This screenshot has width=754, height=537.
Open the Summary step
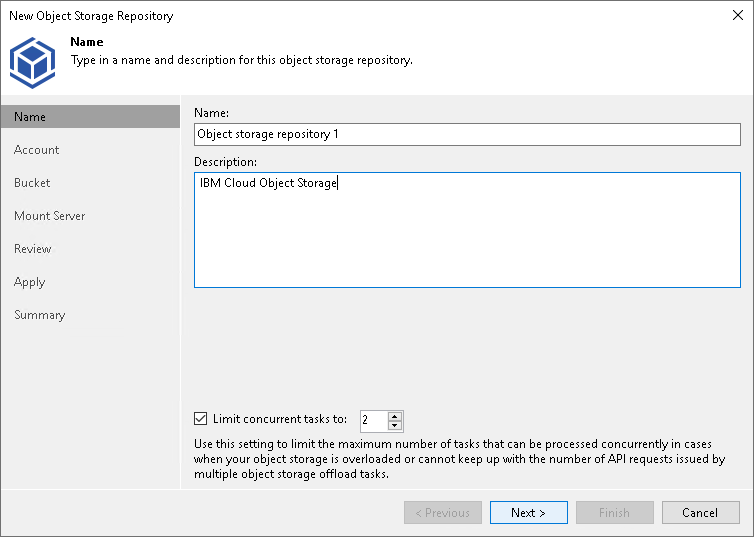[x=39, y=315]
